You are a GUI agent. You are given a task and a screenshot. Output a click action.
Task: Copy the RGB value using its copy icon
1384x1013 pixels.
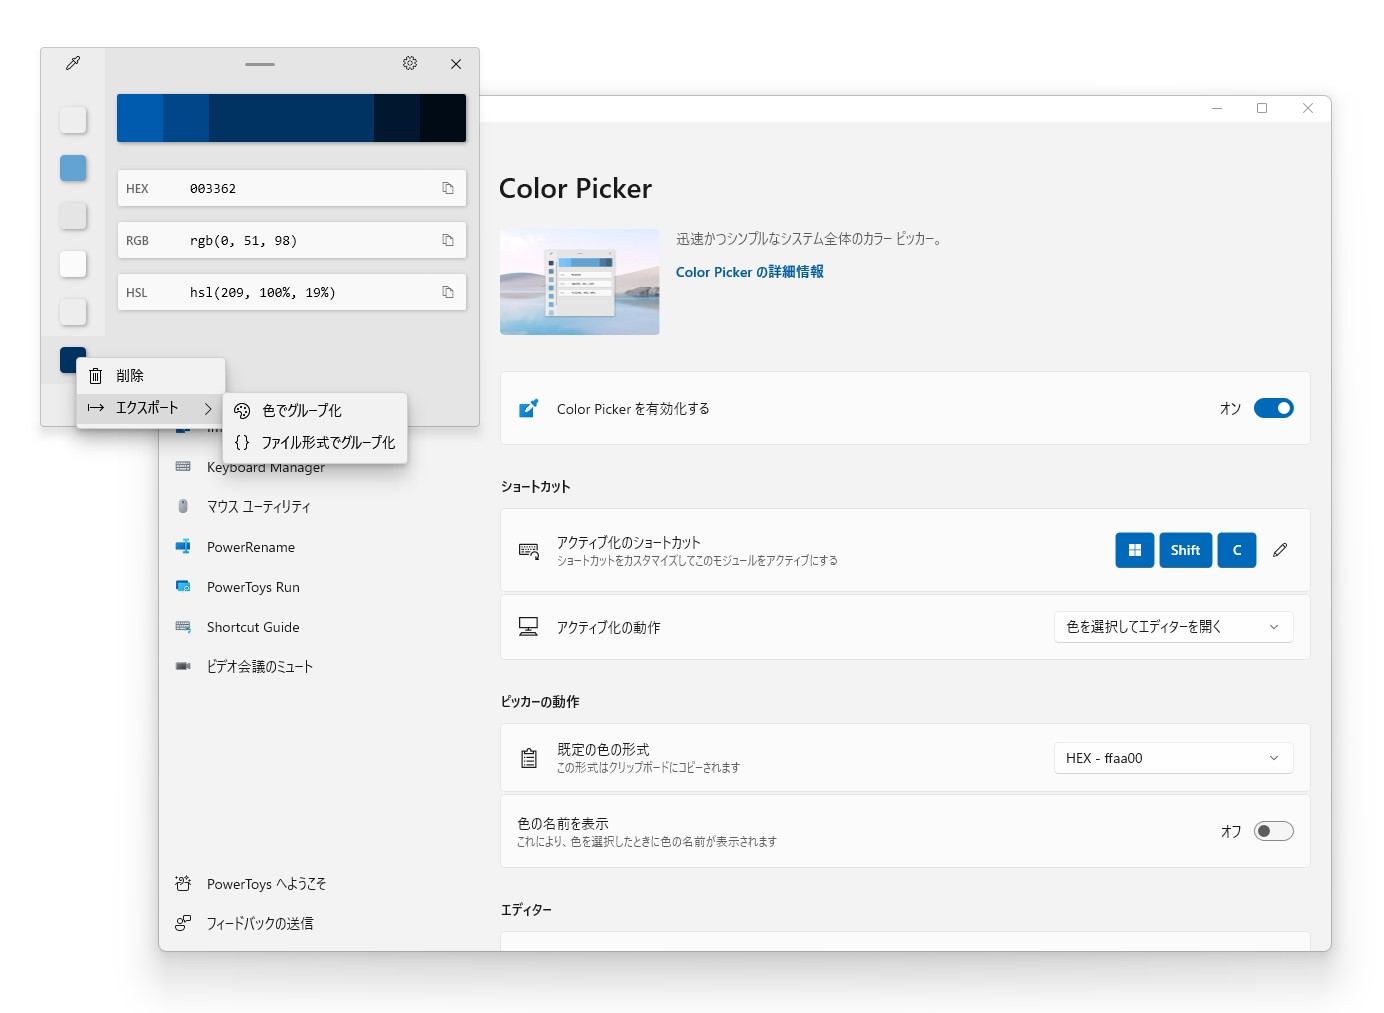tap(447, 240)
